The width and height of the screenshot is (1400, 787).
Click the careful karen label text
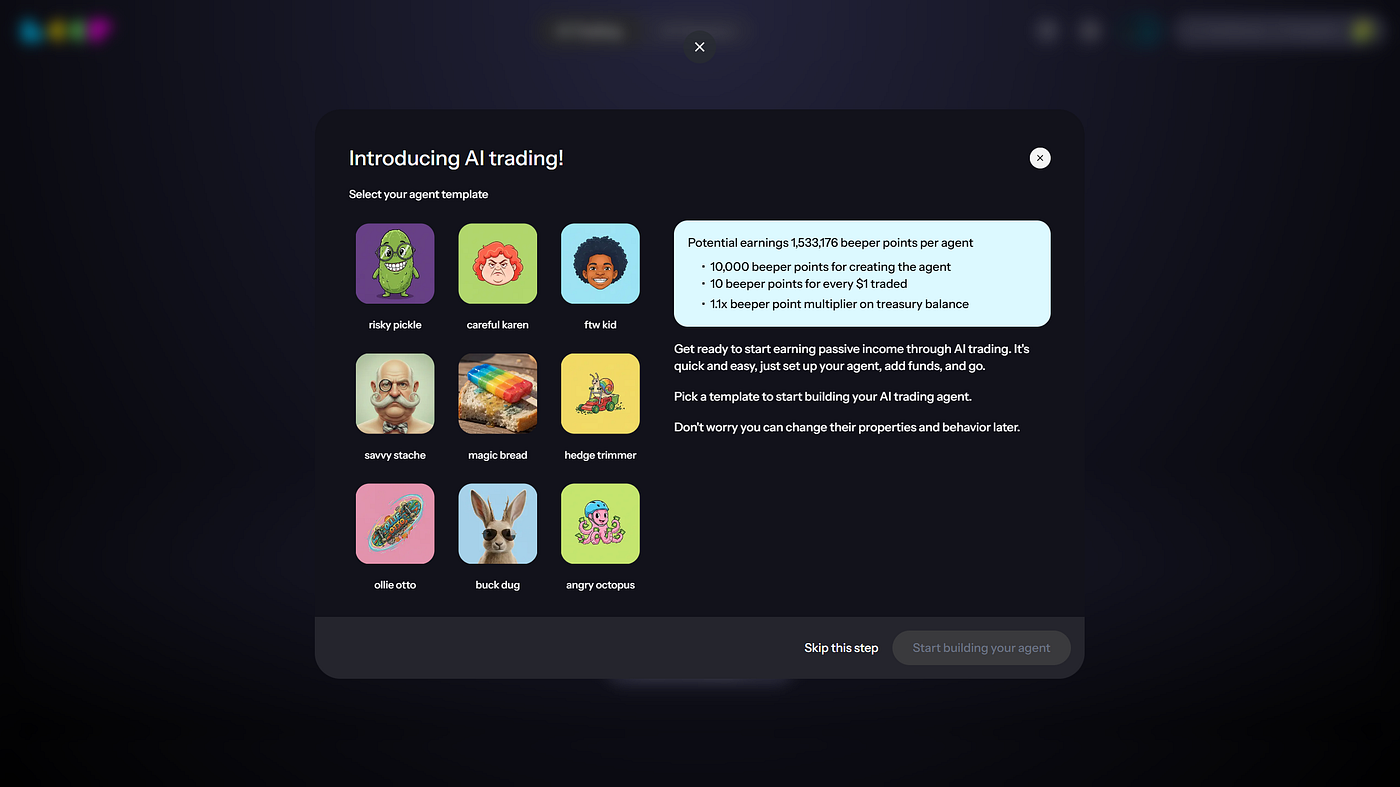point(498,325)
